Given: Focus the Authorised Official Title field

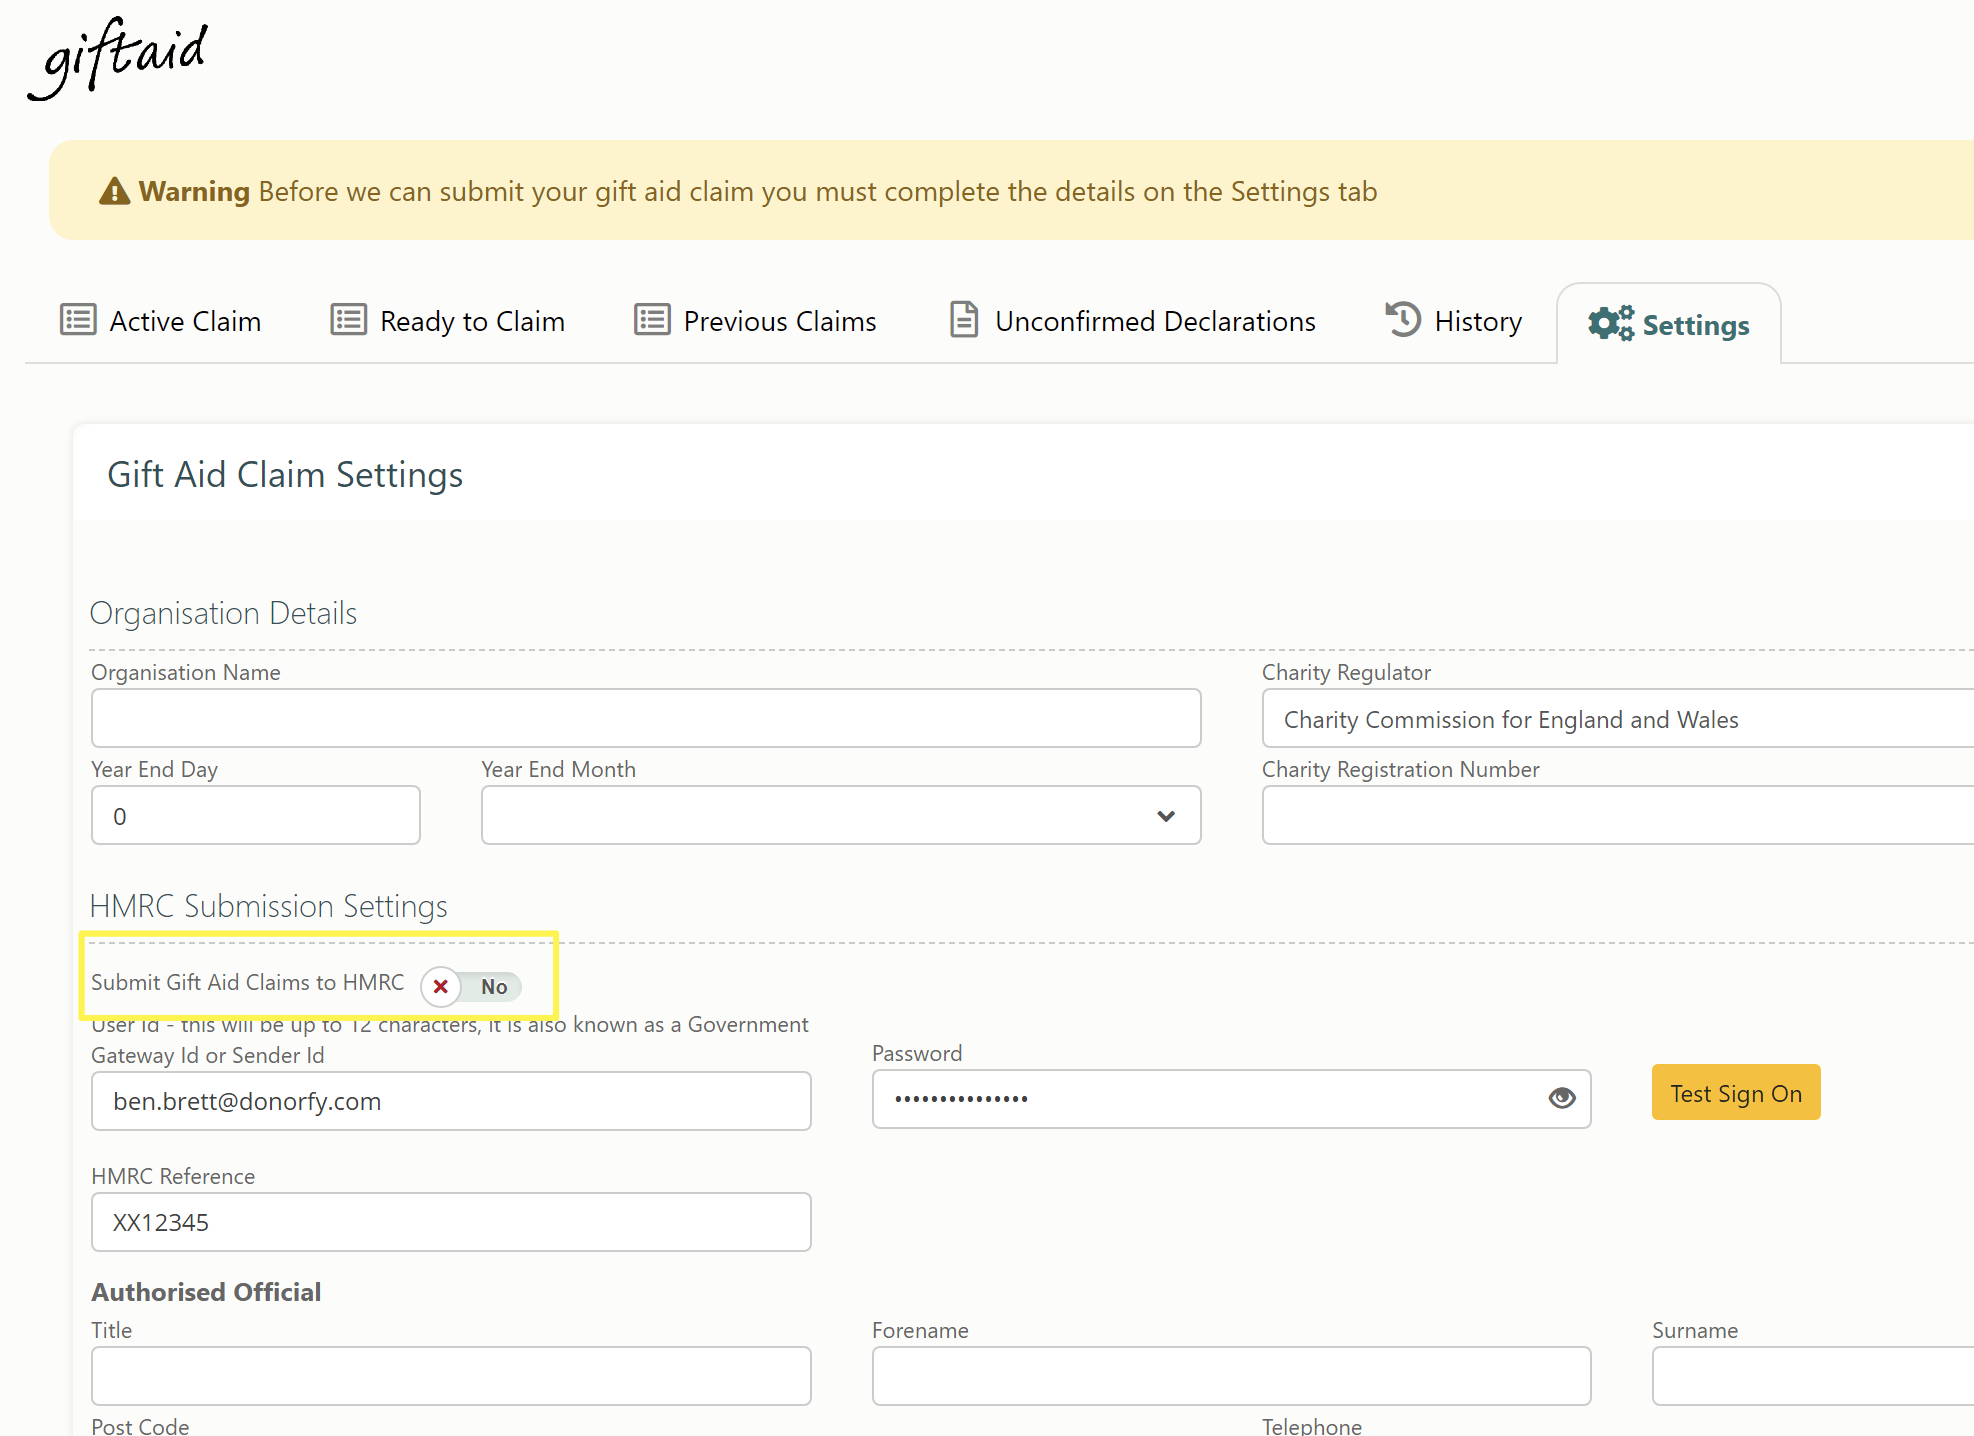Looking at the screenshot, I should pos(451,1376).
